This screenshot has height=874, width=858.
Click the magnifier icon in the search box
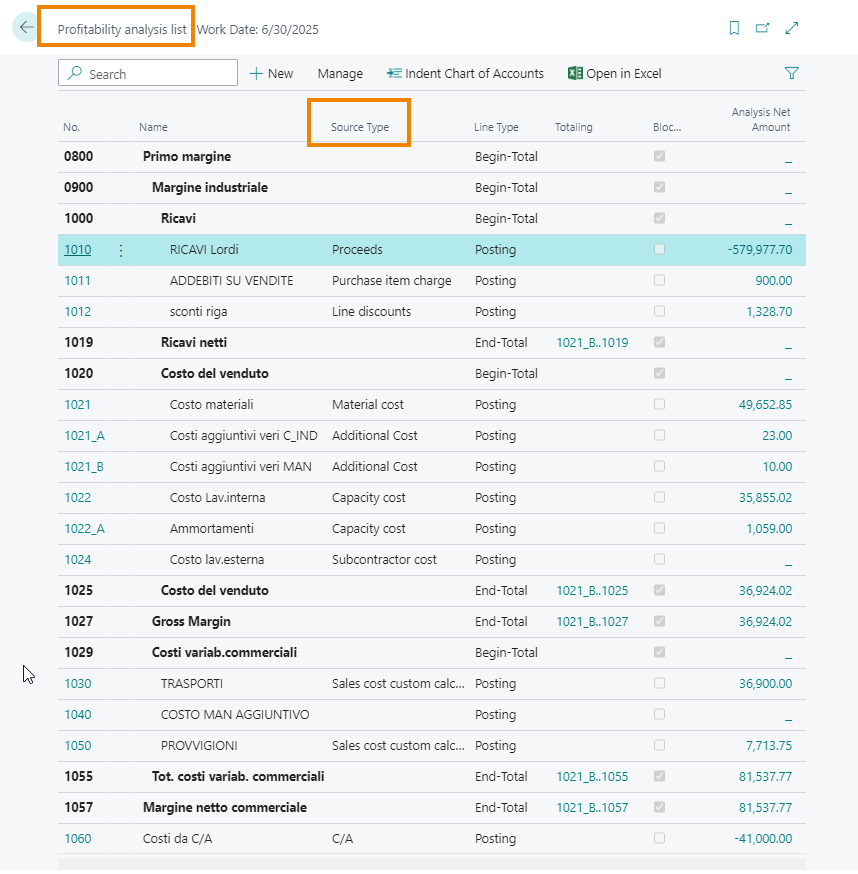pyautogui.click(x=75, y=73)
